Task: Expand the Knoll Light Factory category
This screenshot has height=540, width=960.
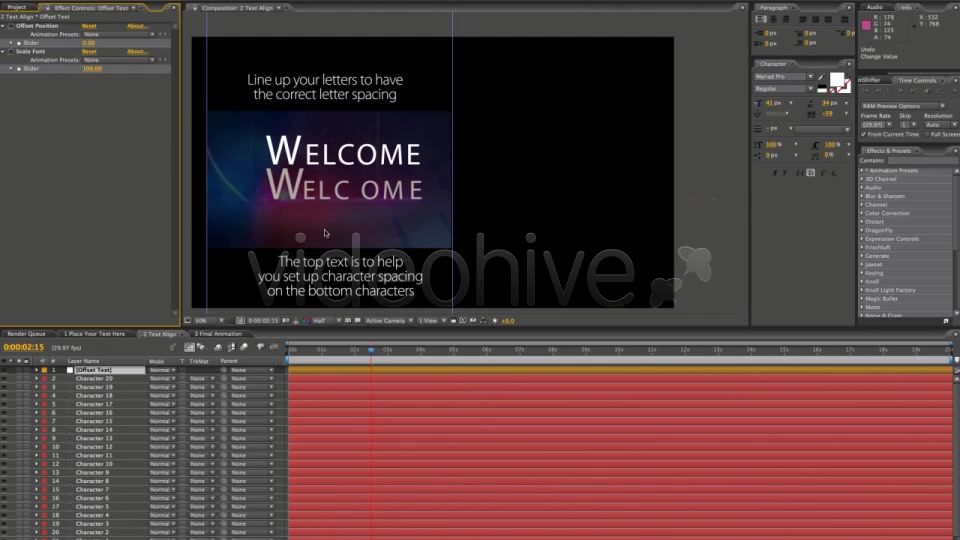Action: click(862, 290)
